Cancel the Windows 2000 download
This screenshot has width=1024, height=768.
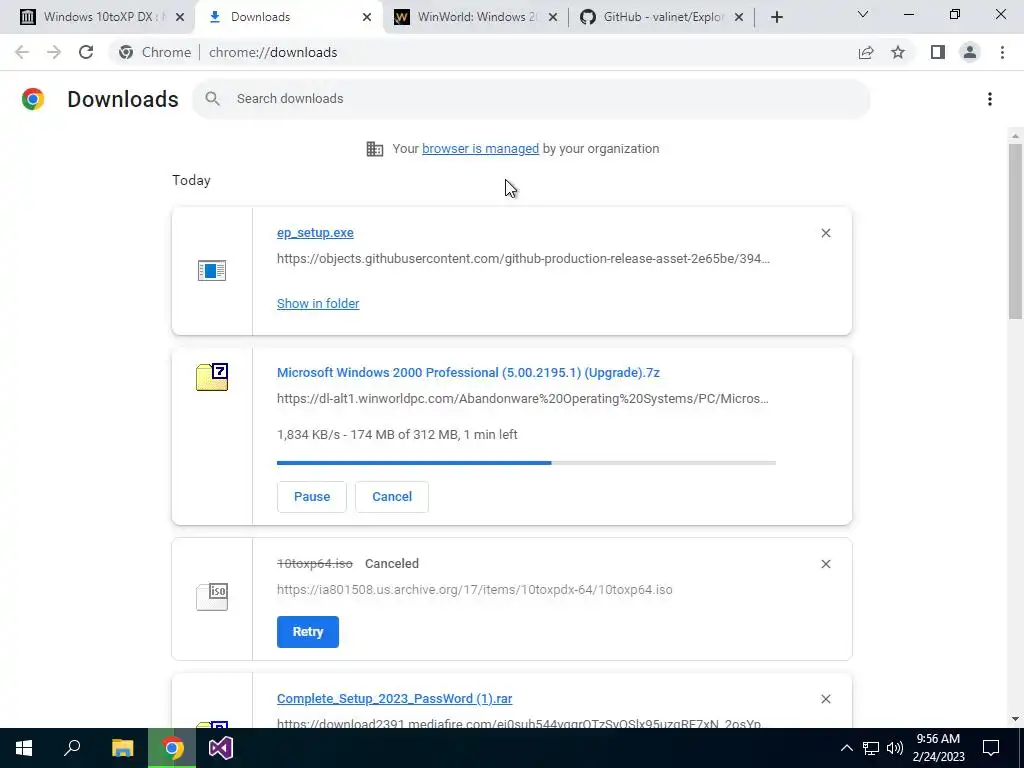pos(392,497)
